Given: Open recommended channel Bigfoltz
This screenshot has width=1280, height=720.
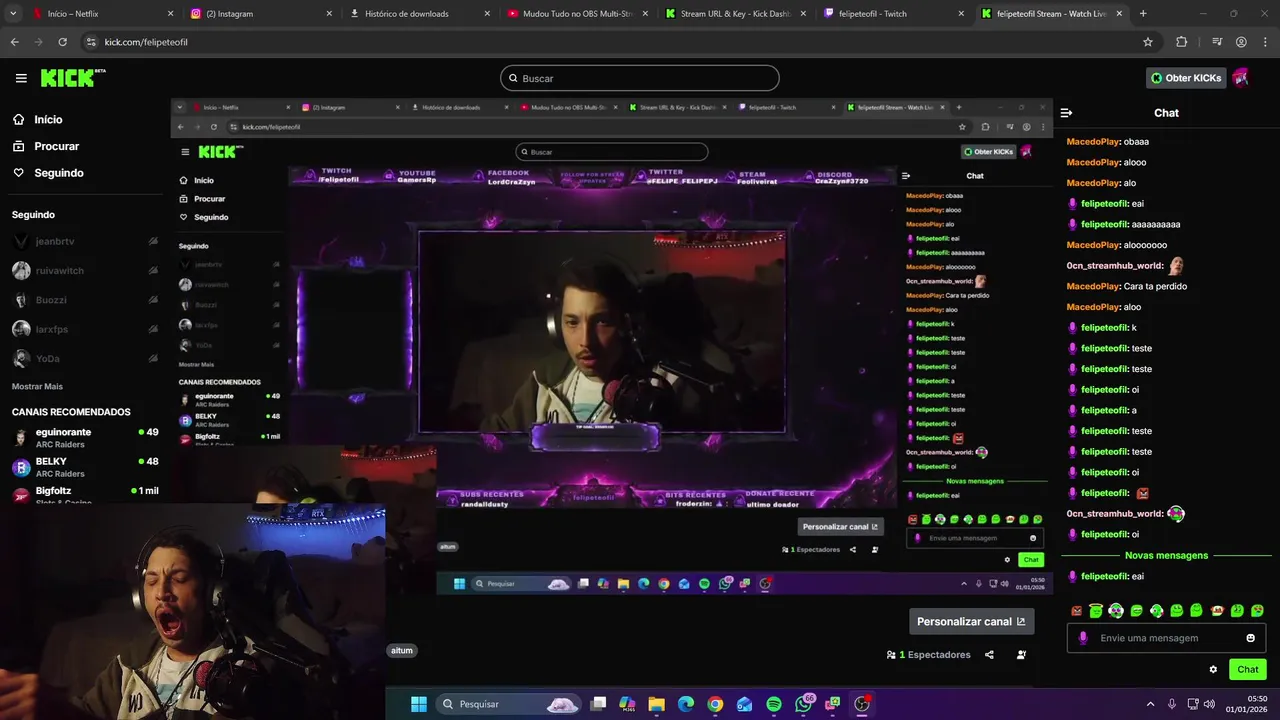Looking at the screenshot, I should coord(85,494).
